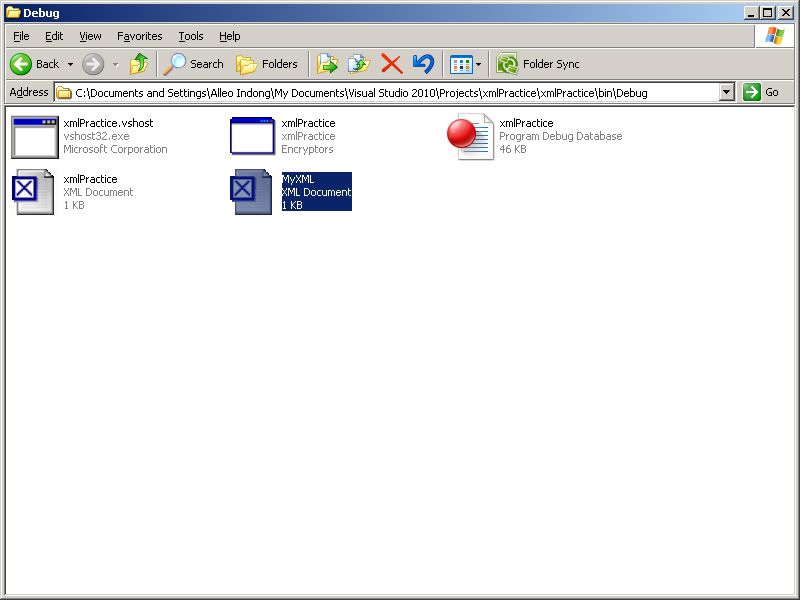Expand the Address bar dropdown arrow
The image size is (800, 600).
(727, 92)
